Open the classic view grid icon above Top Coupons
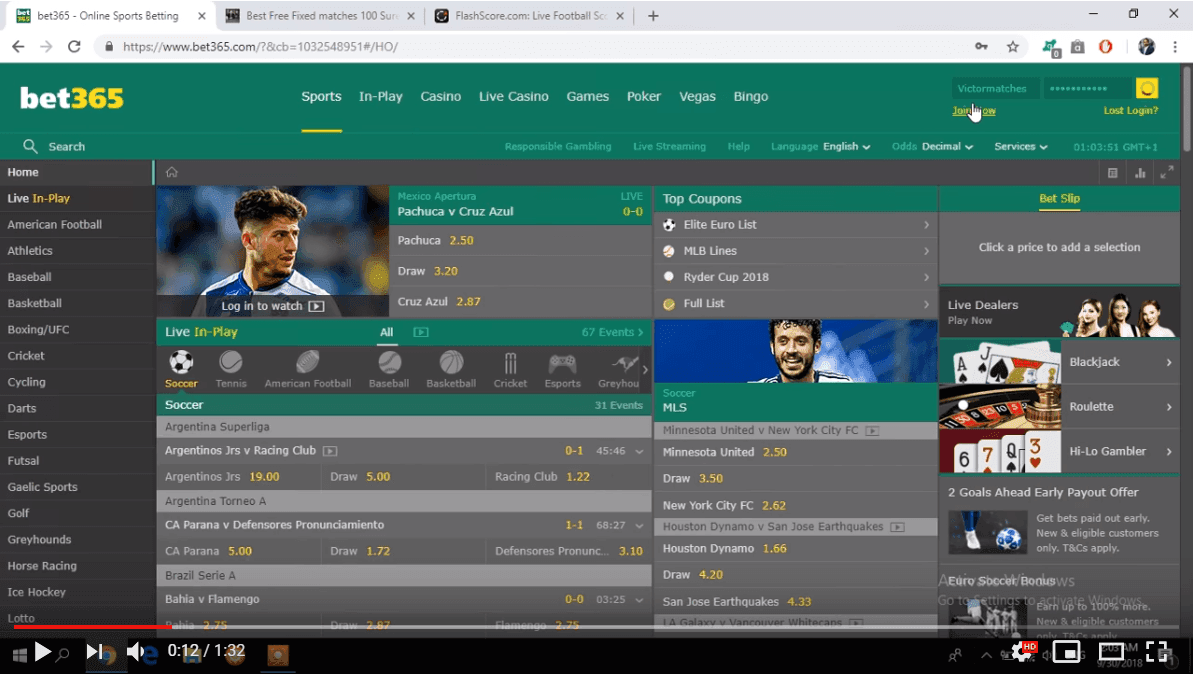 (1112, 172)
